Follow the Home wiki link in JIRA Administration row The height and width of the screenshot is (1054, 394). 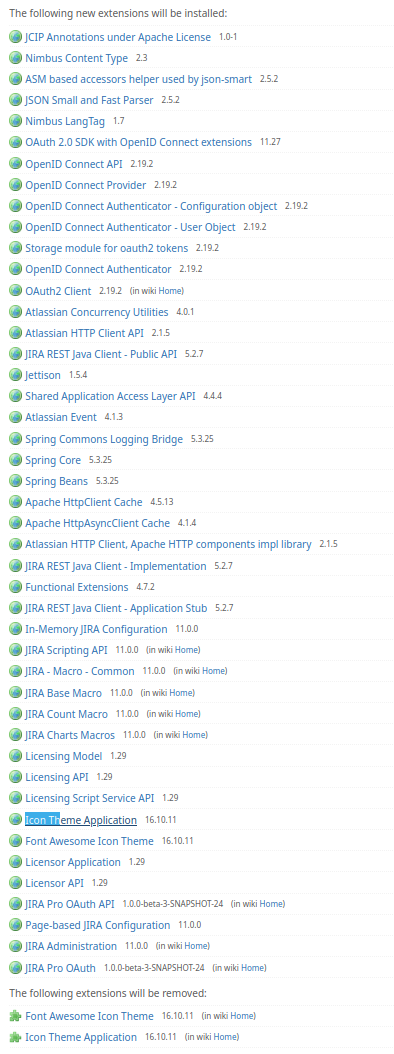click(196, 946)
